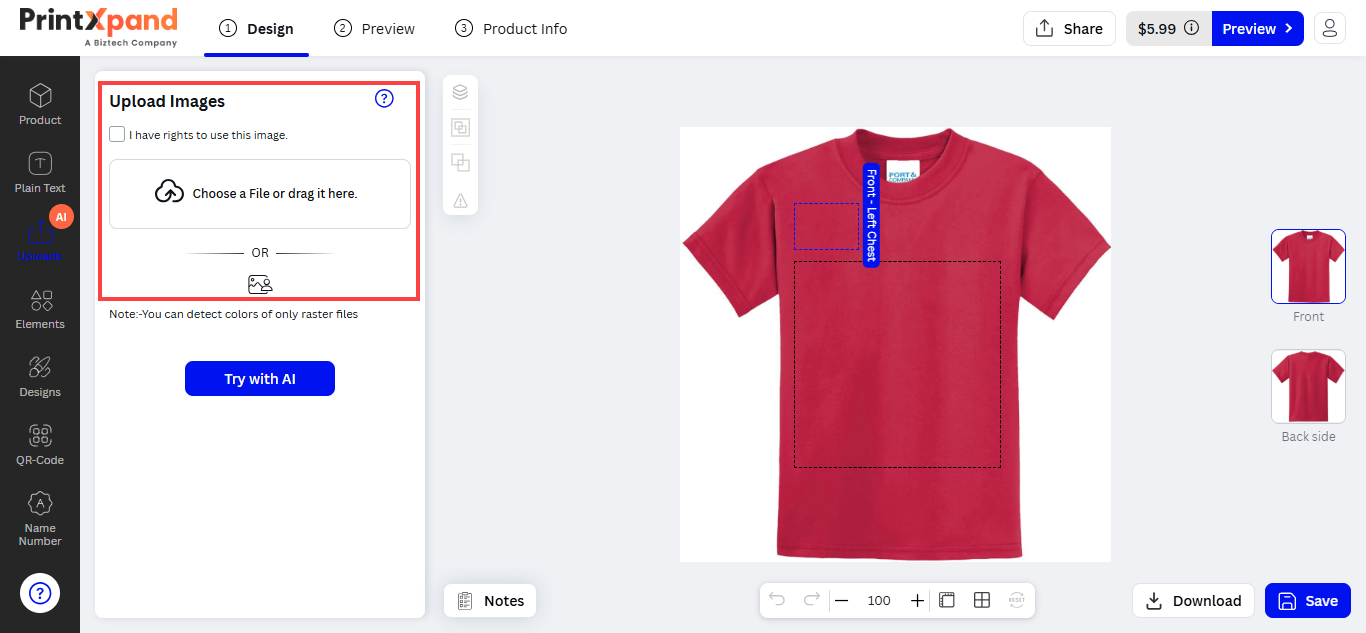Click the Try with AI button
Viewport: 1366px width, 633px height.
pyautogui.click(x=260, y=379)
